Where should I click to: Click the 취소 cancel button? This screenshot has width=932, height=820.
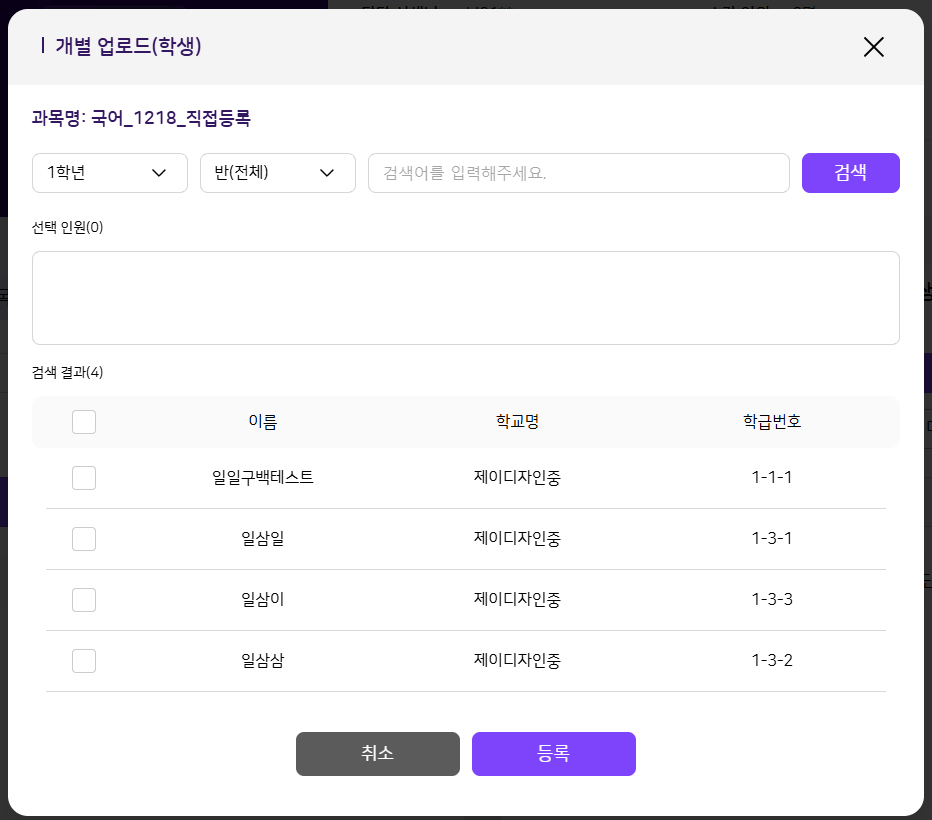(377, 754)
